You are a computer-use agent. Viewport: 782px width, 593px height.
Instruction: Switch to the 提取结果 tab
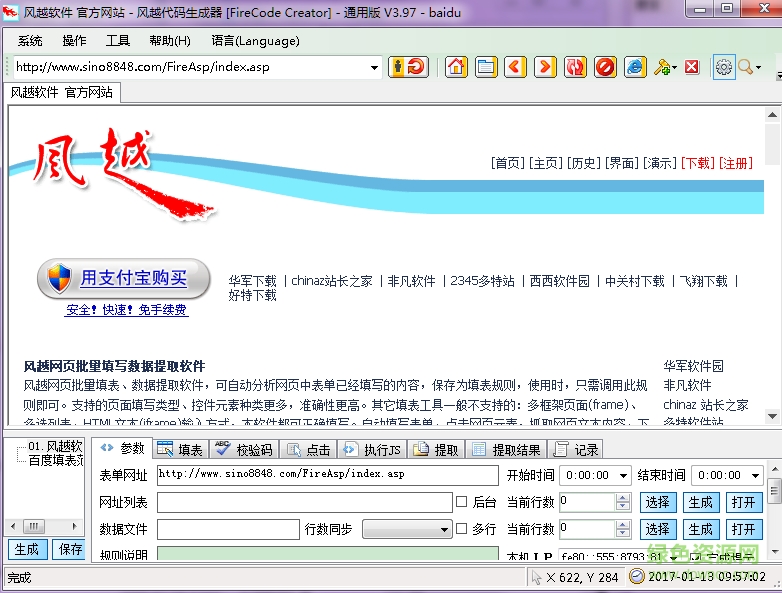pyautogui.click(x=506, y=450)
